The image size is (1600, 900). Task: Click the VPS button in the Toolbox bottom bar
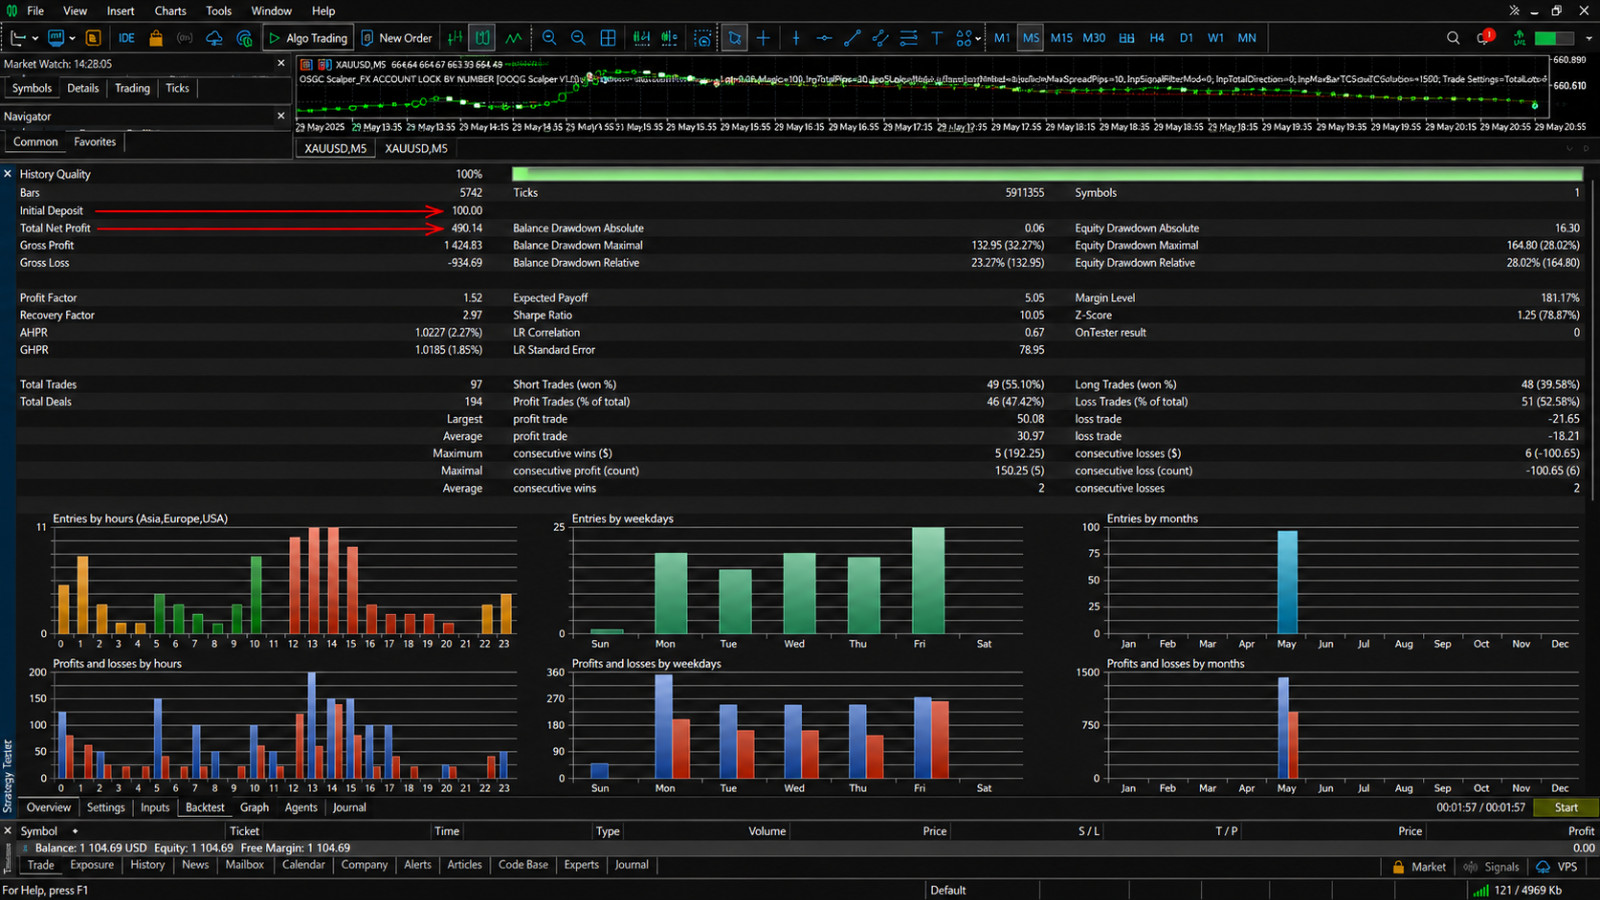pyautogui.click(x=1557, y=867)
